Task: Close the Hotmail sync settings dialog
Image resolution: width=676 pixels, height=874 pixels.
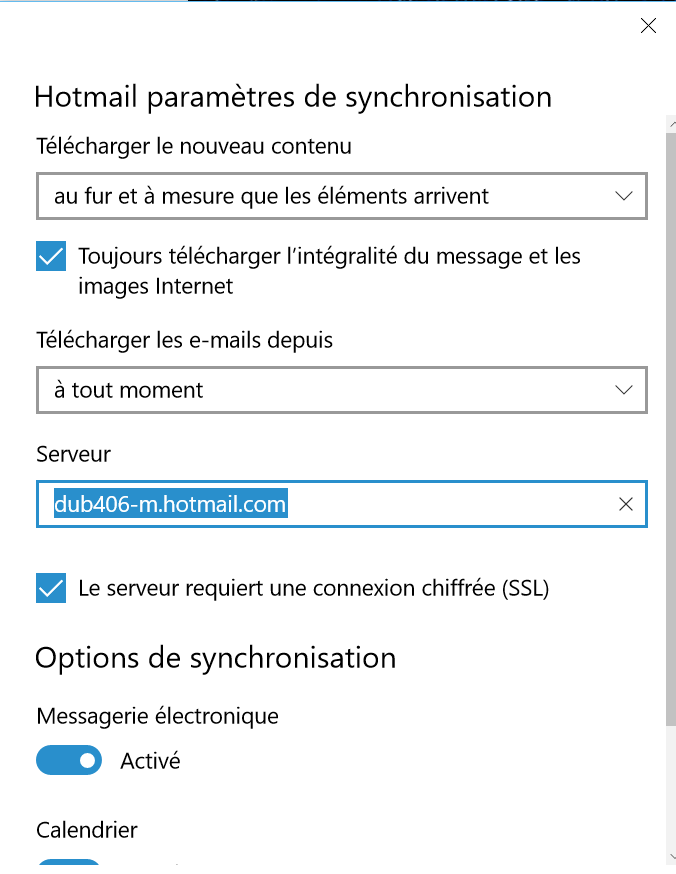Action: [648, 26]
